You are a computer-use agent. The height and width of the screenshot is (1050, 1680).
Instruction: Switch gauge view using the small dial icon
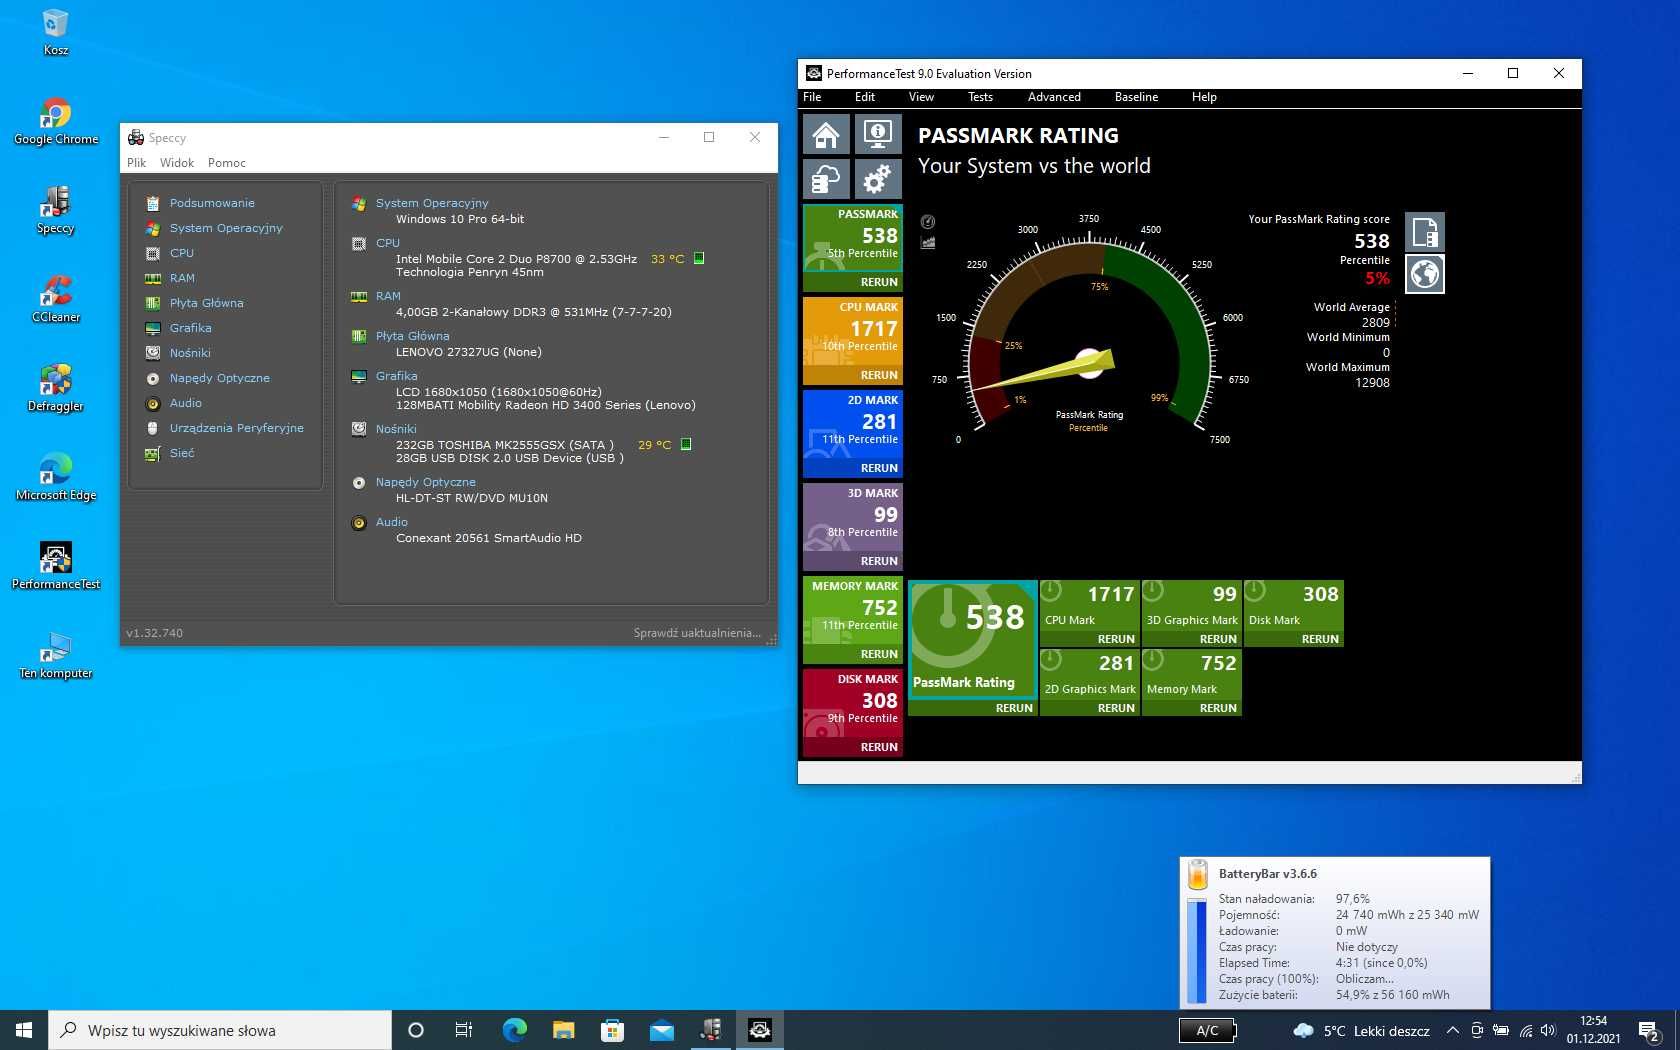pos(928,222)
